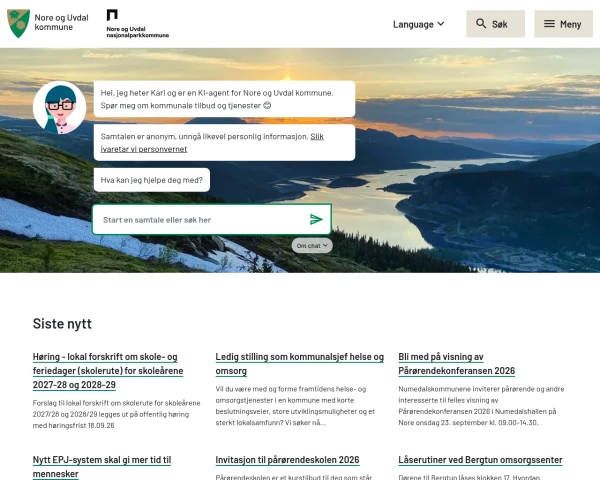The width and height of the screenshot is (600, 480).
Task: Expand the Om chat section
Action: pos(312,246)
